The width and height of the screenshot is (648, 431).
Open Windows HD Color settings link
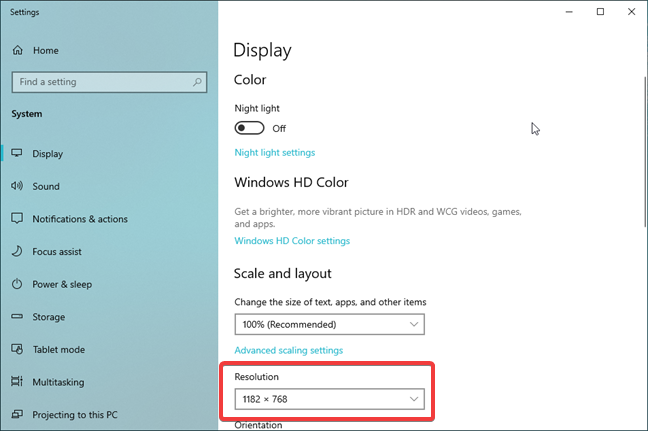pyautogui.click(x=292, y=241)
